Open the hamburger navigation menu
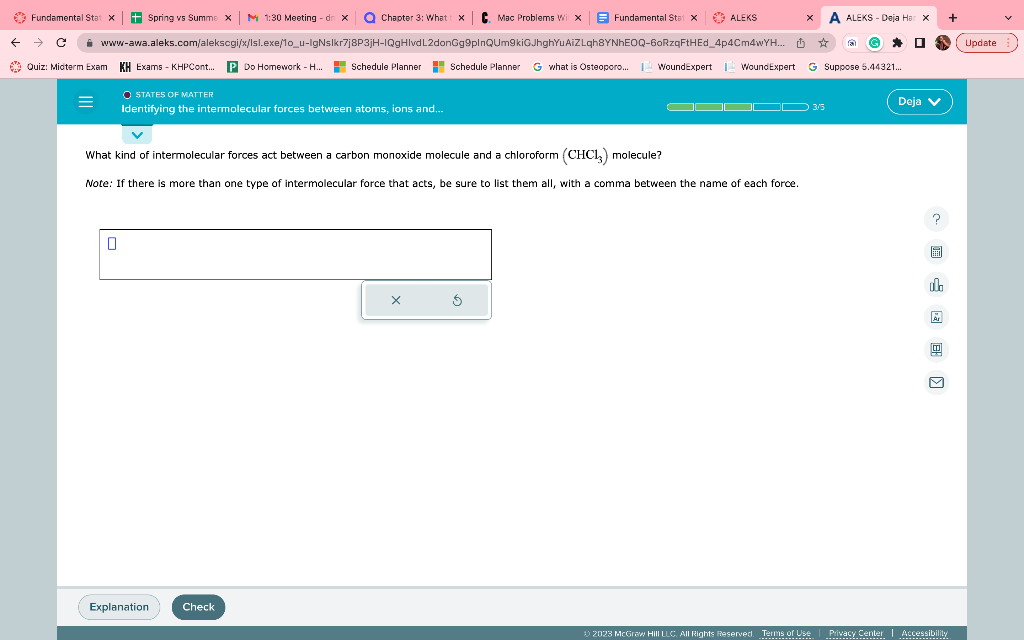This screenshot has height=640, width=1024. 85,101
